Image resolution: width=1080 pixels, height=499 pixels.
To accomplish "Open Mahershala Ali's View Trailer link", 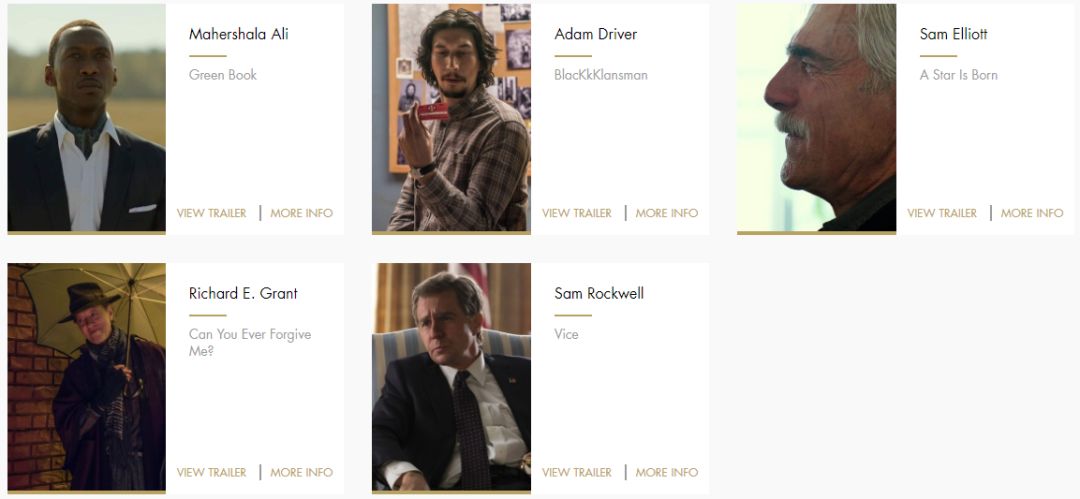I will [x=211, y=213].
